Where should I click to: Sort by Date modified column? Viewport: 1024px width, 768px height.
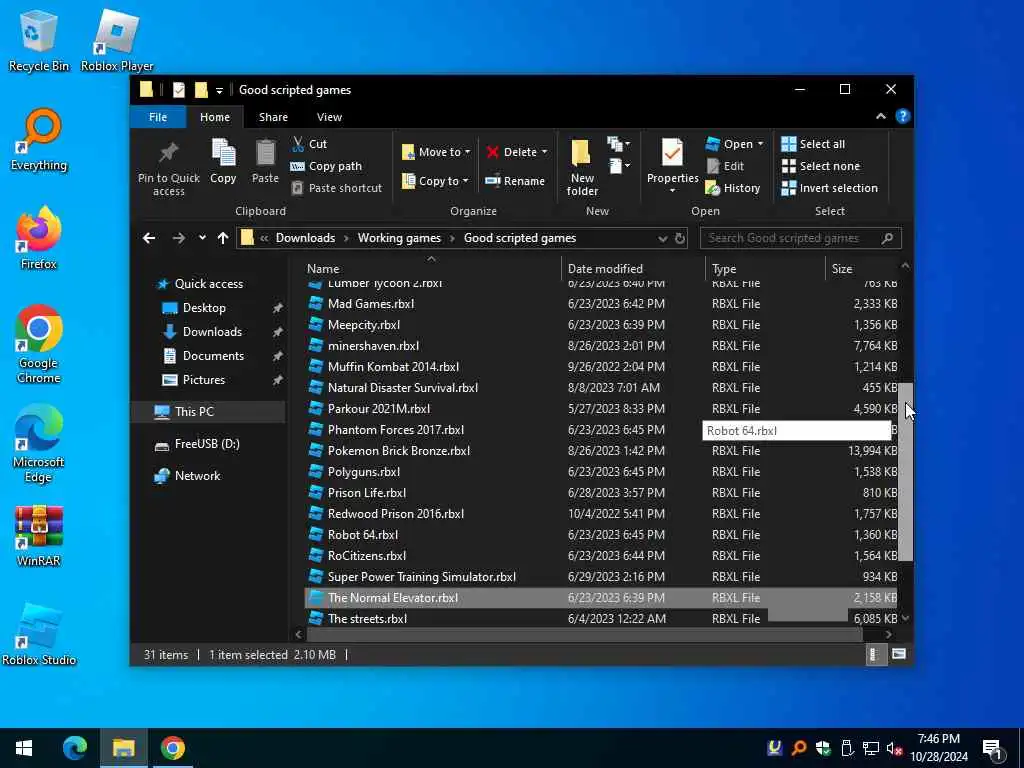click(x=632, y=268)
